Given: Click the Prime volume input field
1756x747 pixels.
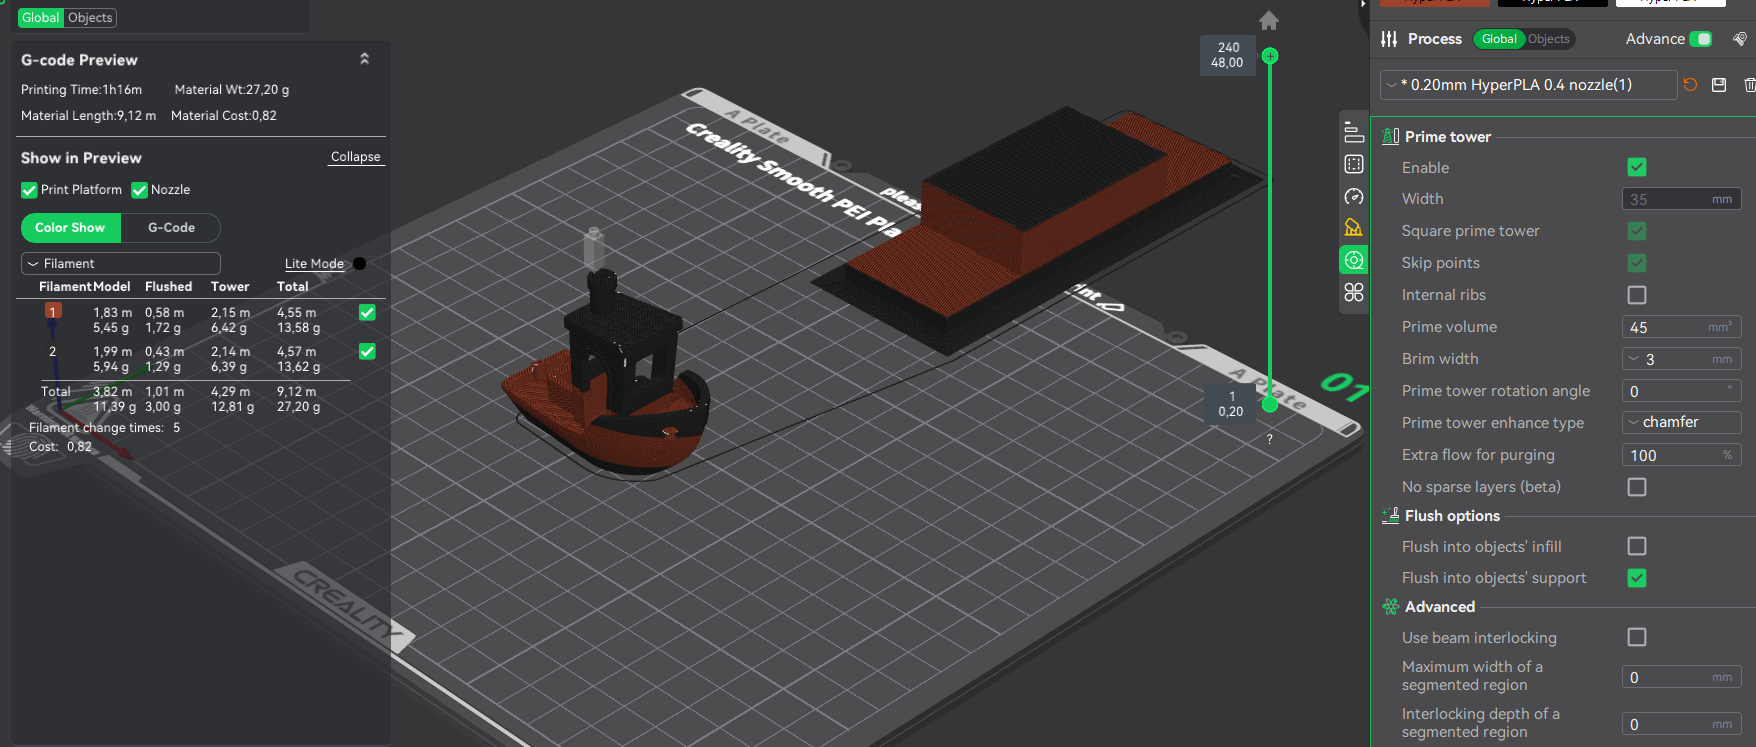Looking at the screenshot, I should pyautogui.click(x=1668, y=327).
